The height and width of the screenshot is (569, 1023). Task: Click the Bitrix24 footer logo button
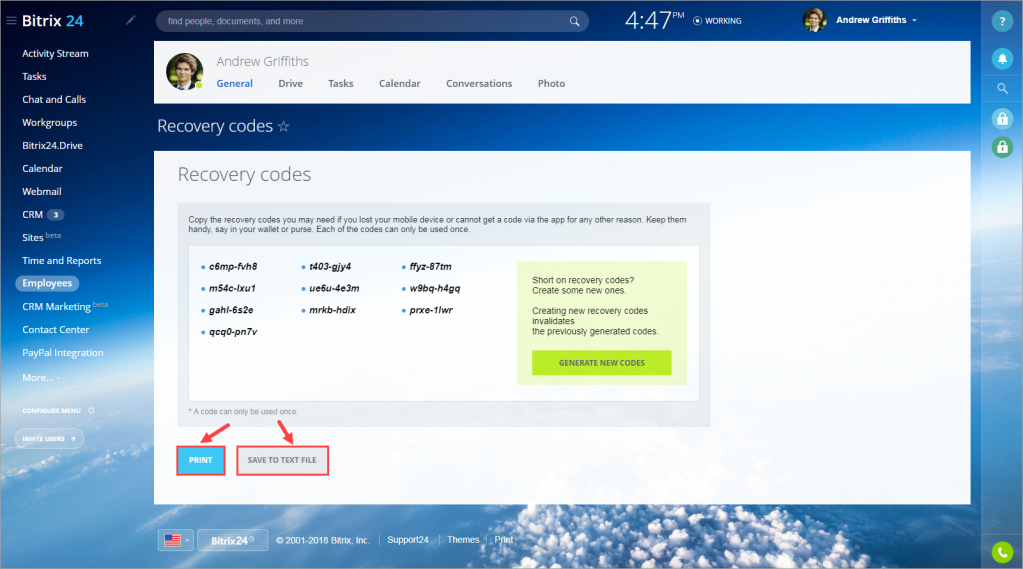click(232, 540)
